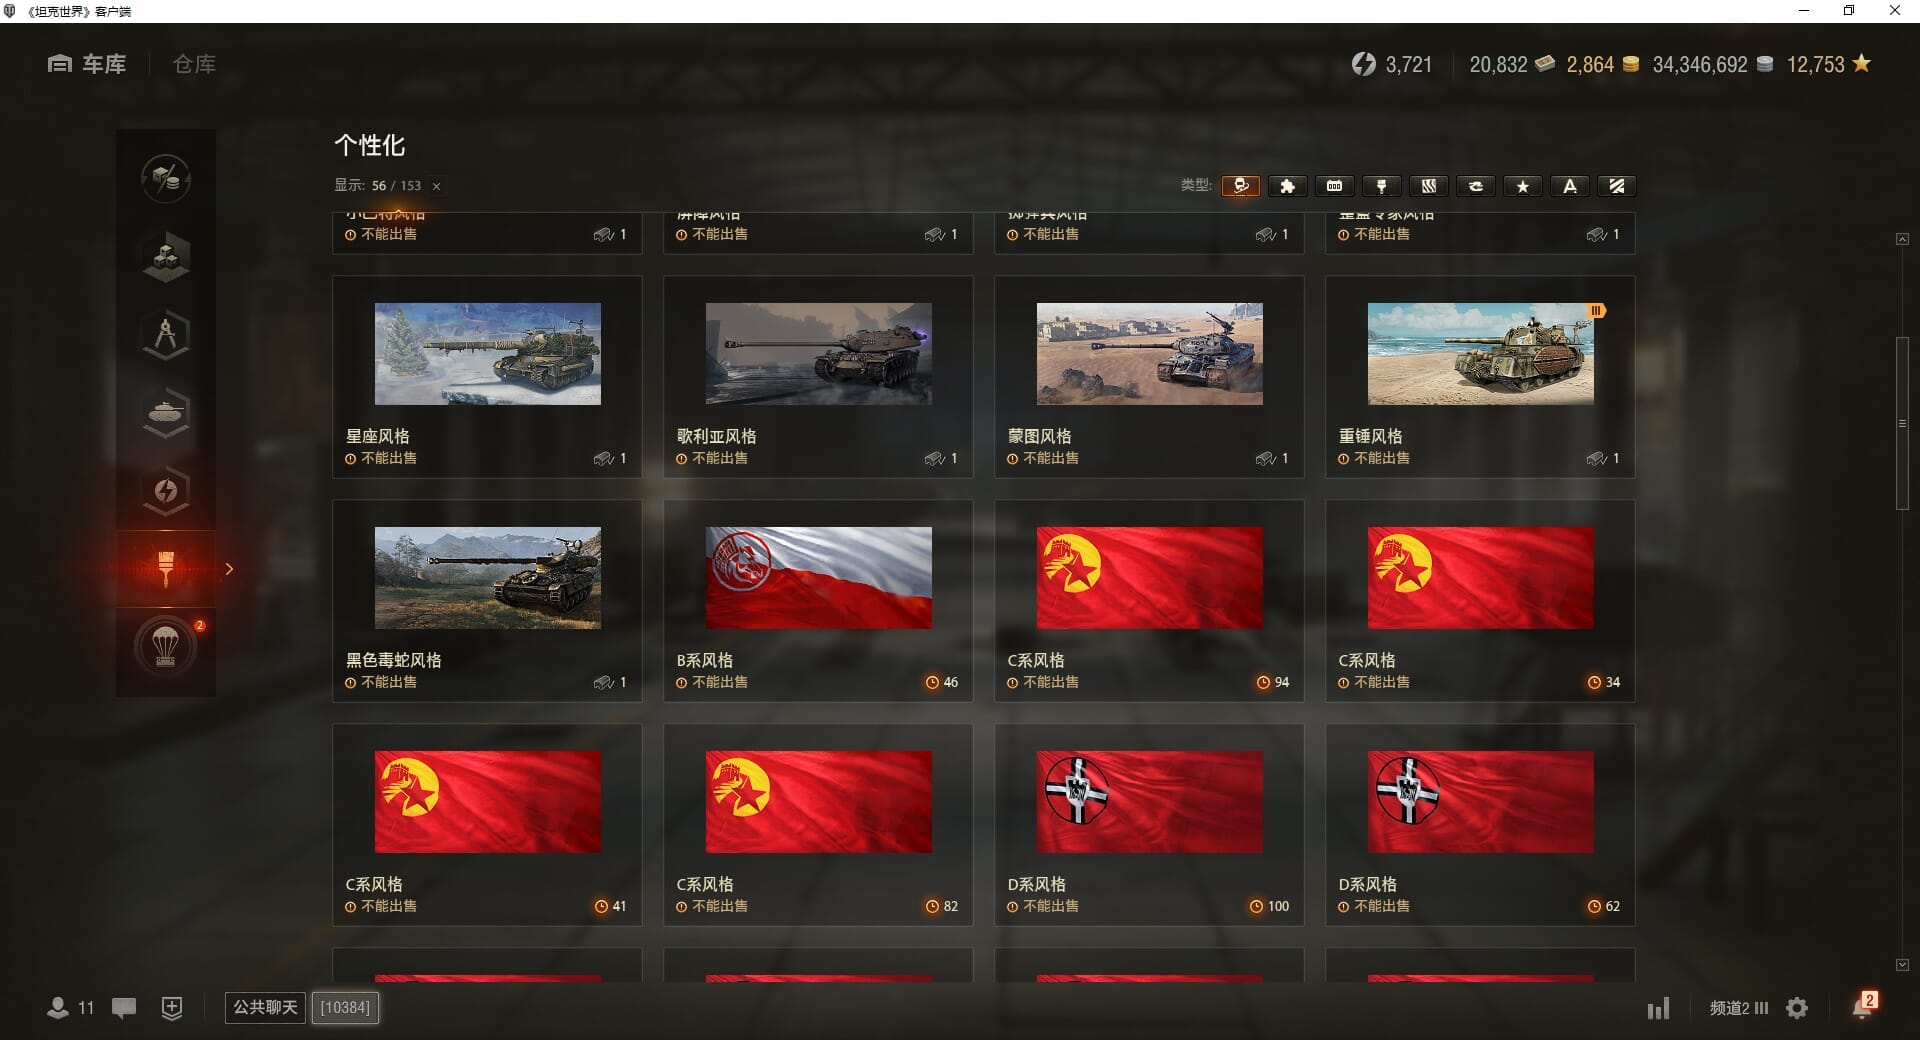Click the notification bell icon

click(x=1862, y=1007)
